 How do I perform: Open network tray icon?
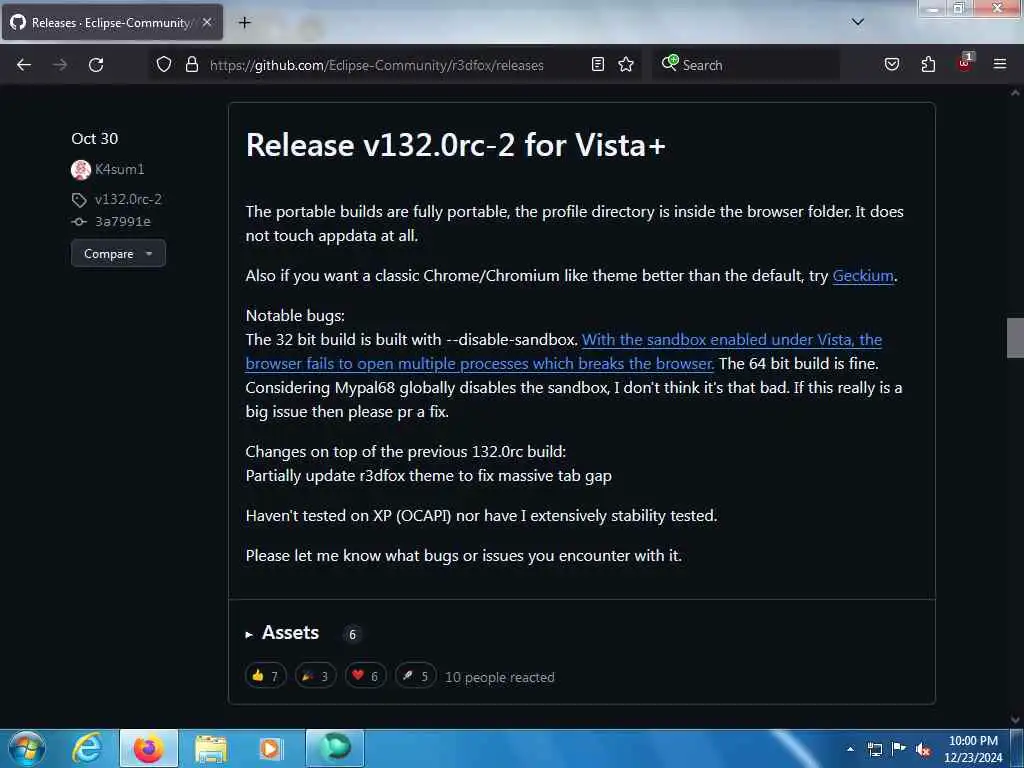[874, 749]
